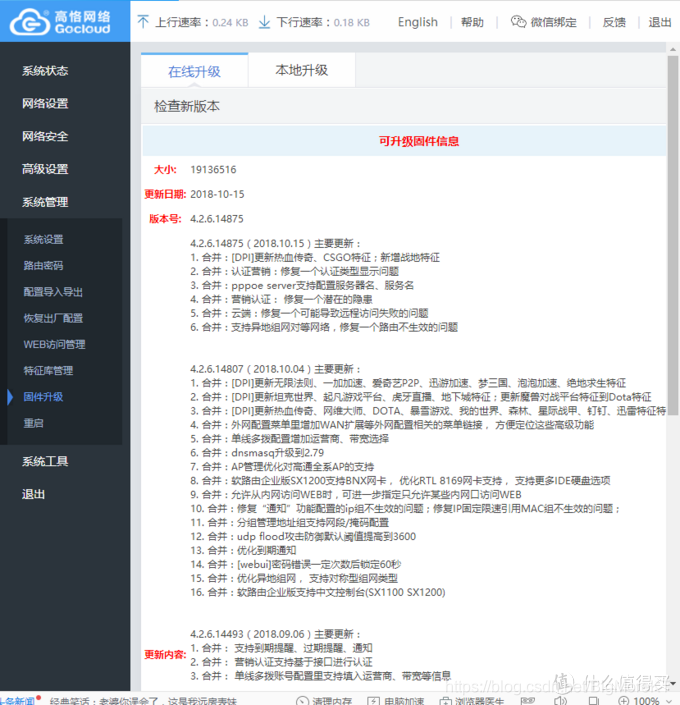Switch language to English

point(417,22)
